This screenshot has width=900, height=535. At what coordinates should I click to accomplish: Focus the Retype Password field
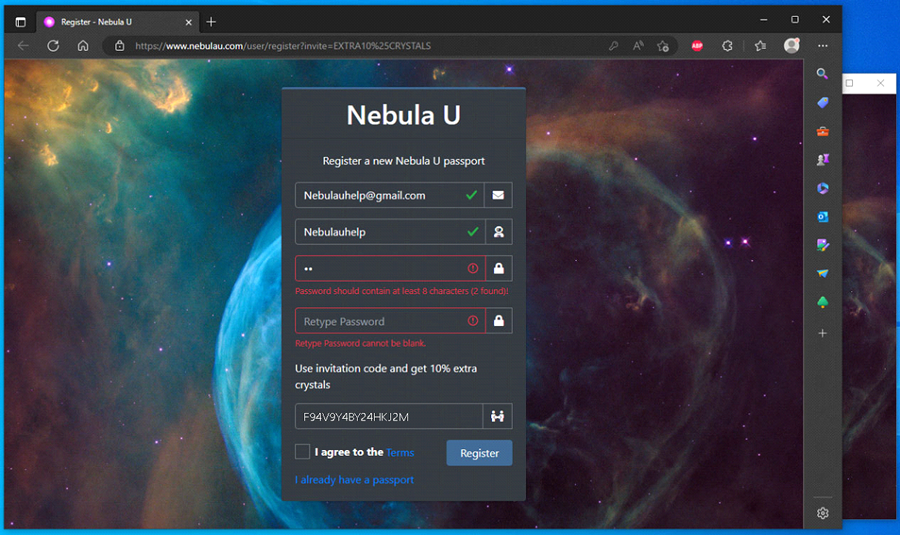click(x=390, y=321)
